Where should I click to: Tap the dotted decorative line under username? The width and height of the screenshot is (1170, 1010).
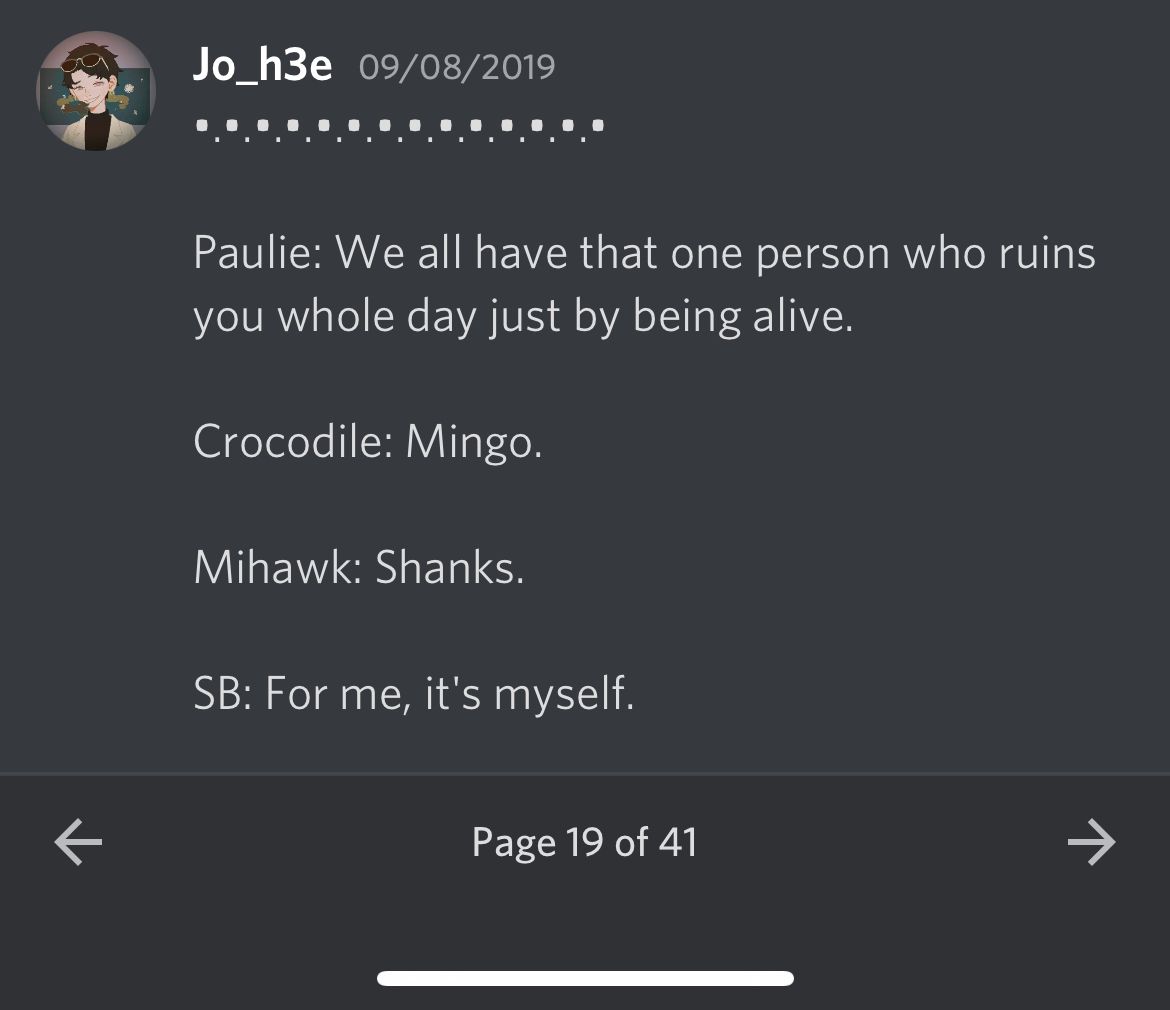click(x=400, y=128)
